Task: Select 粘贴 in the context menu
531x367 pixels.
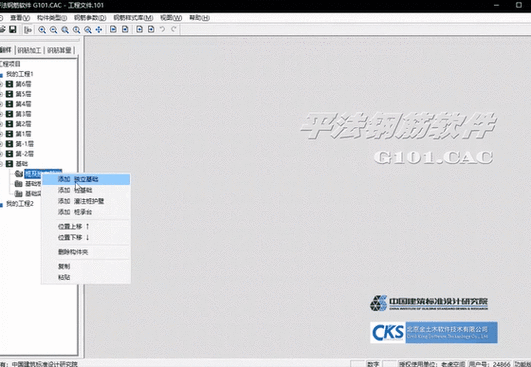Action: 86,277
